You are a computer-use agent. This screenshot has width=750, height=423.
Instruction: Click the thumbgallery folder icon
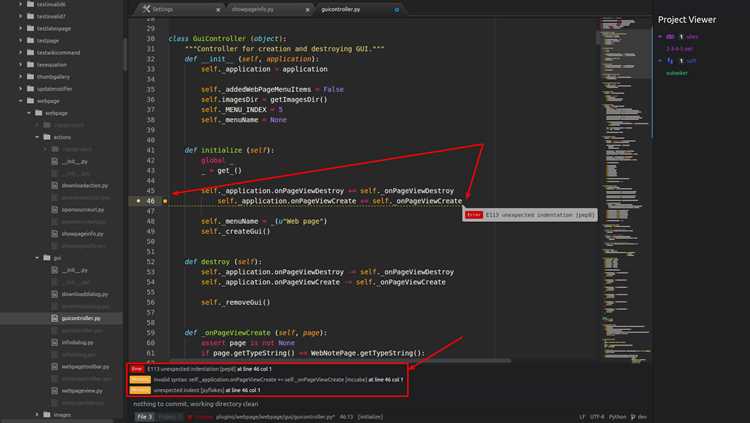(30, 77)
